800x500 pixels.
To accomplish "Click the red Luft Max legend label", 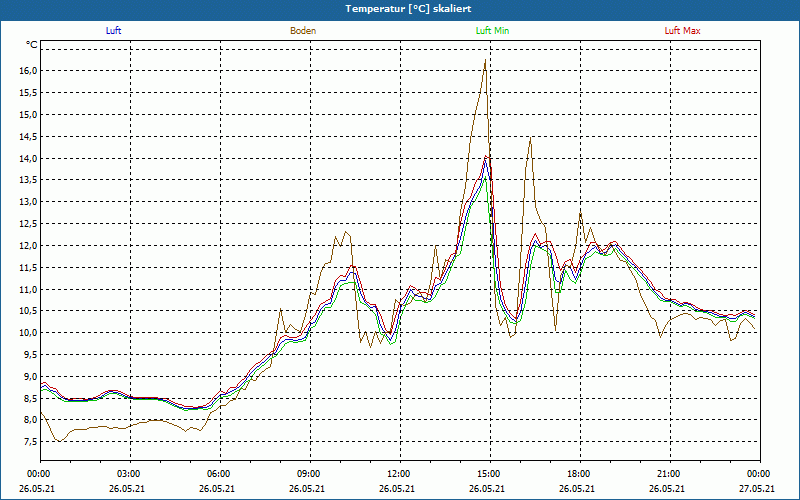I will 682,31.
